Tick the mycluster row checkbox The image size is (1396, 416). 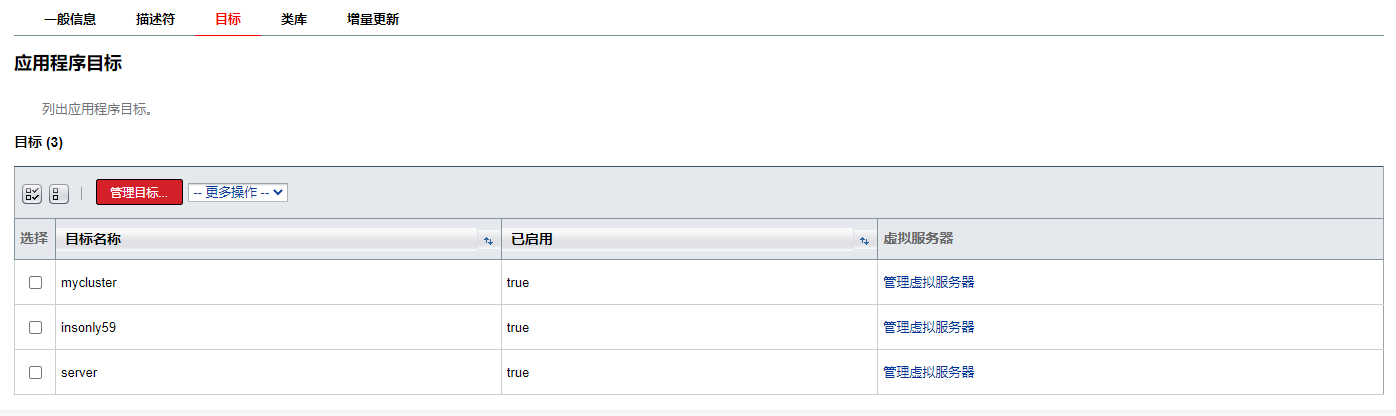(x=36, y=283)
